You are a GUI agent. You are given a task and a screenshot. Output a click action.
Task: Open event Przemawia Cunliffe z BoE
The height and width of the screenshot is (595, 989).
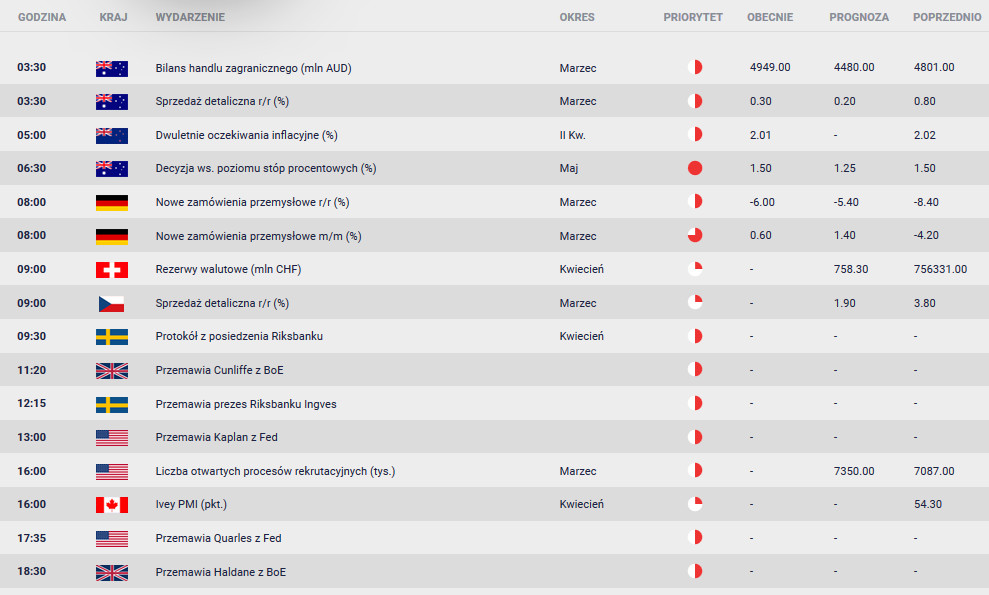click(219, 370)
